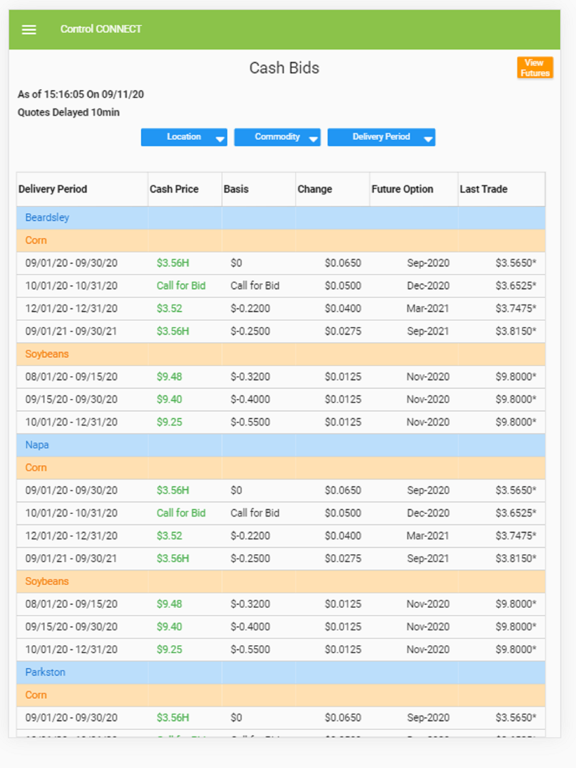Expand the Location dropdown

click(184, 137)
